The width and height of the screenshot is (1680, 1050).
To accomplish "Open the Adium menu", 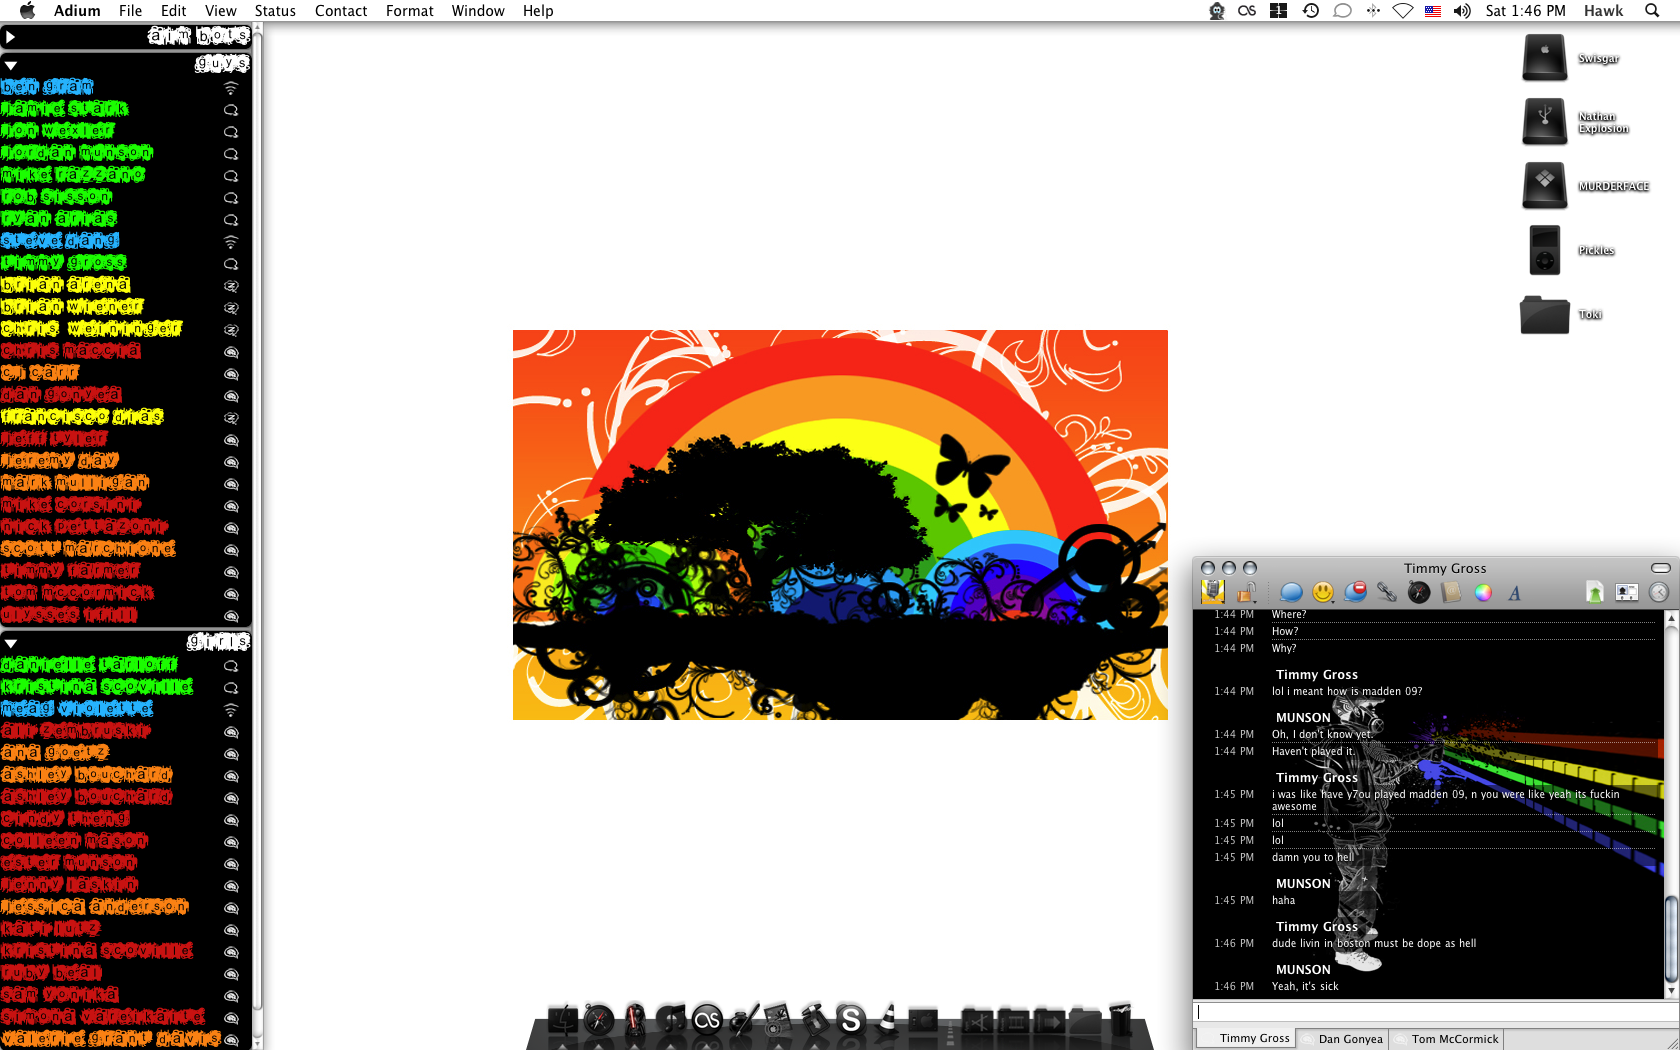I will click(x=77, y=11).
